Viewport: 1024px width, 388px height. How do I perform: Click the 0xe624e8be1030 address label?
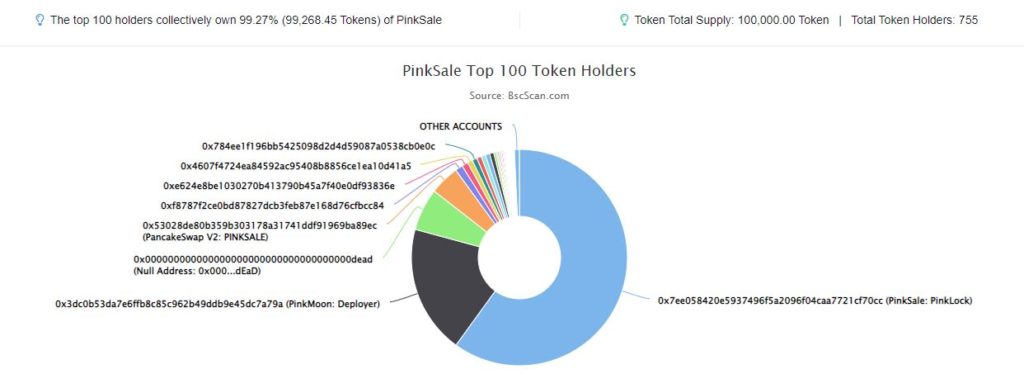279,186
